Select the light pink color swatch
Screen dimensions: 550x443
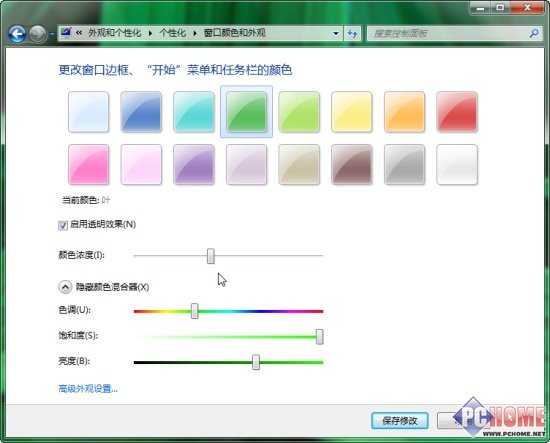(141, 165)
